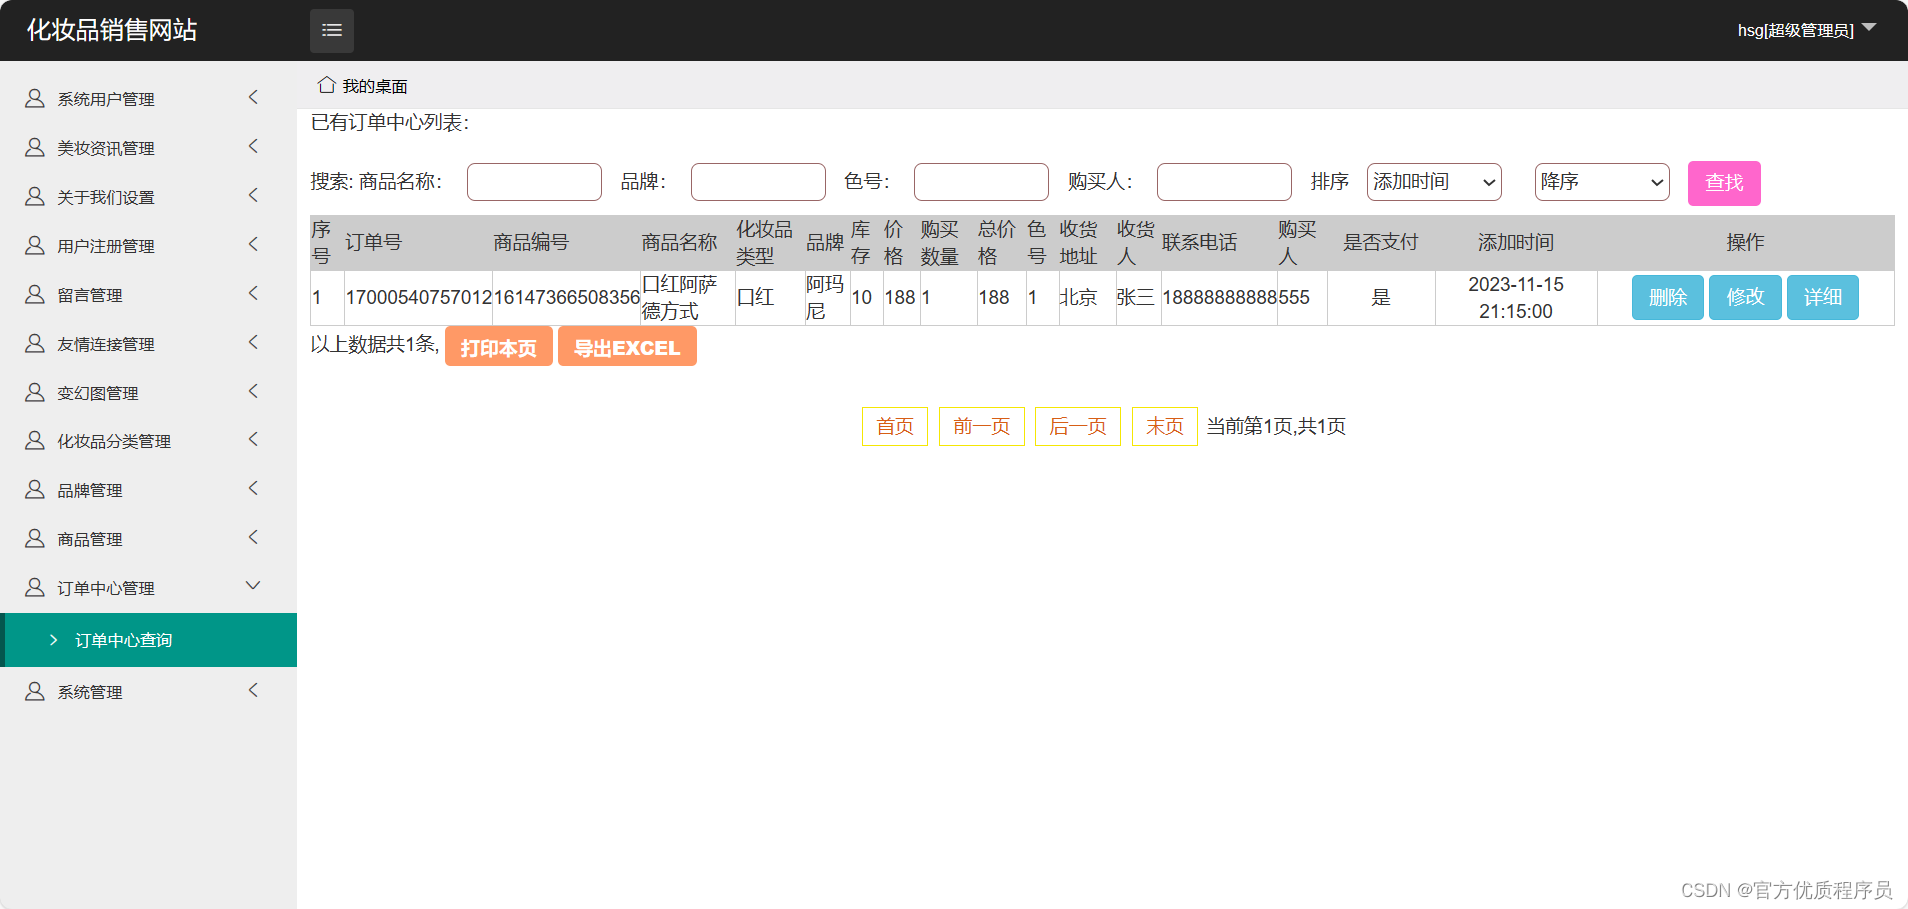Expand the 品牌管理 chevron

click(253, 488)
